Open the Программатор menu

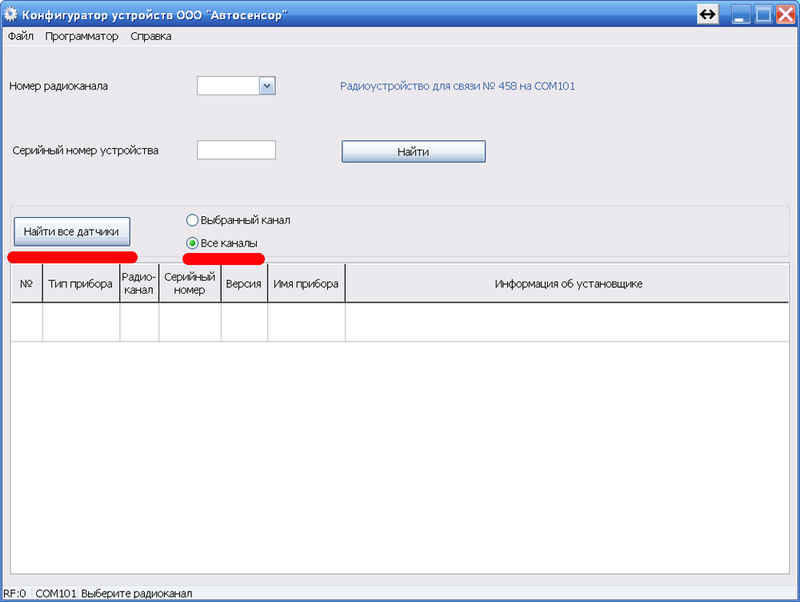coord(82,36)
